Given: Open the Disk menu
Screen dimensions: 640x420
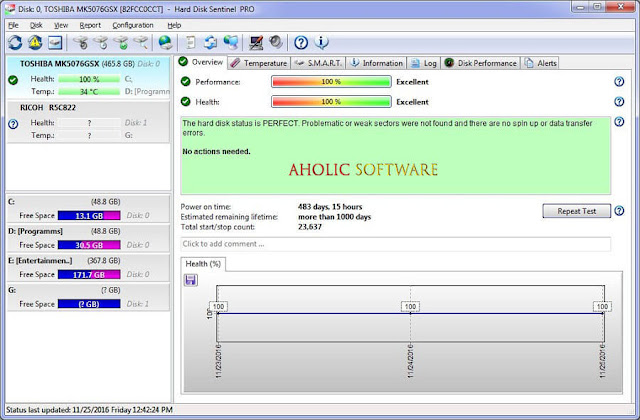Looking at the screenshot, I should point(36,25).
